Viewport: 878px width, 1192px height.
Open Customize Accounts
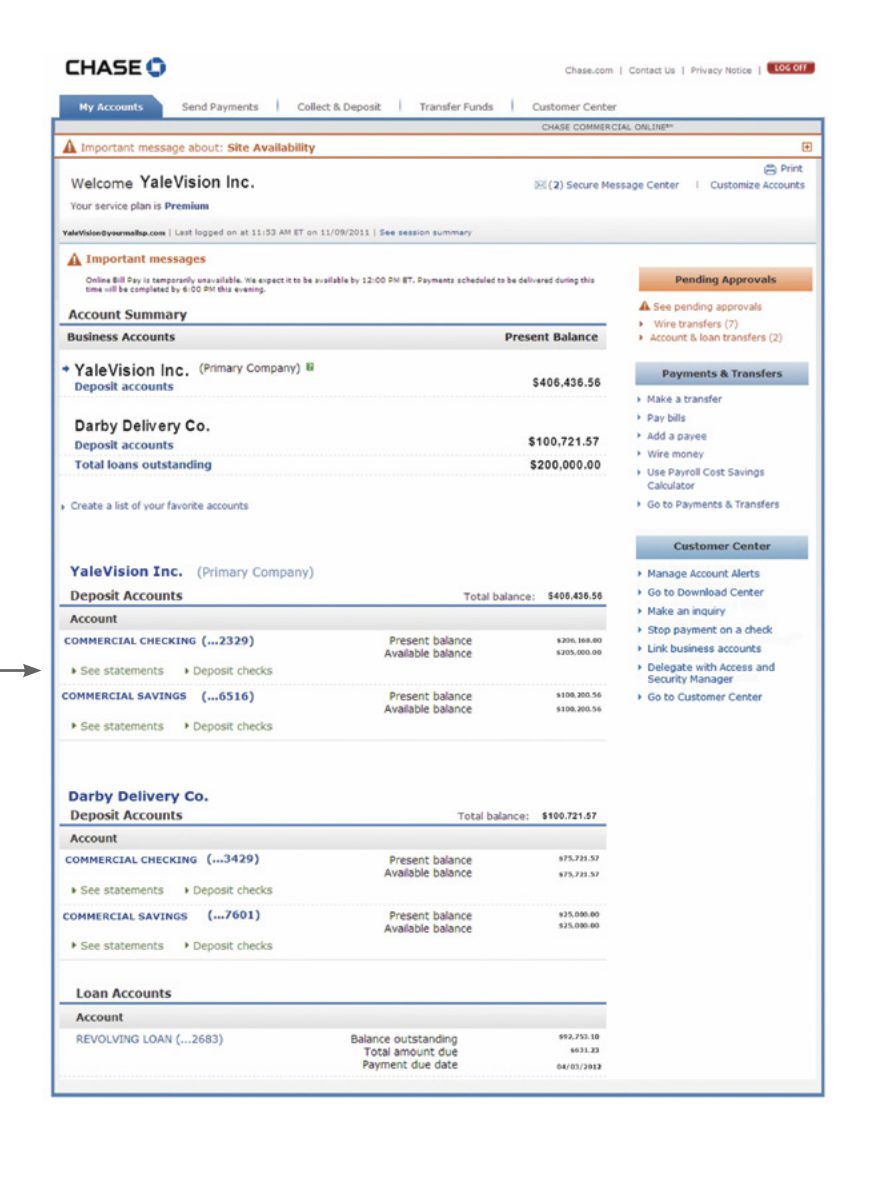(756, 185)
